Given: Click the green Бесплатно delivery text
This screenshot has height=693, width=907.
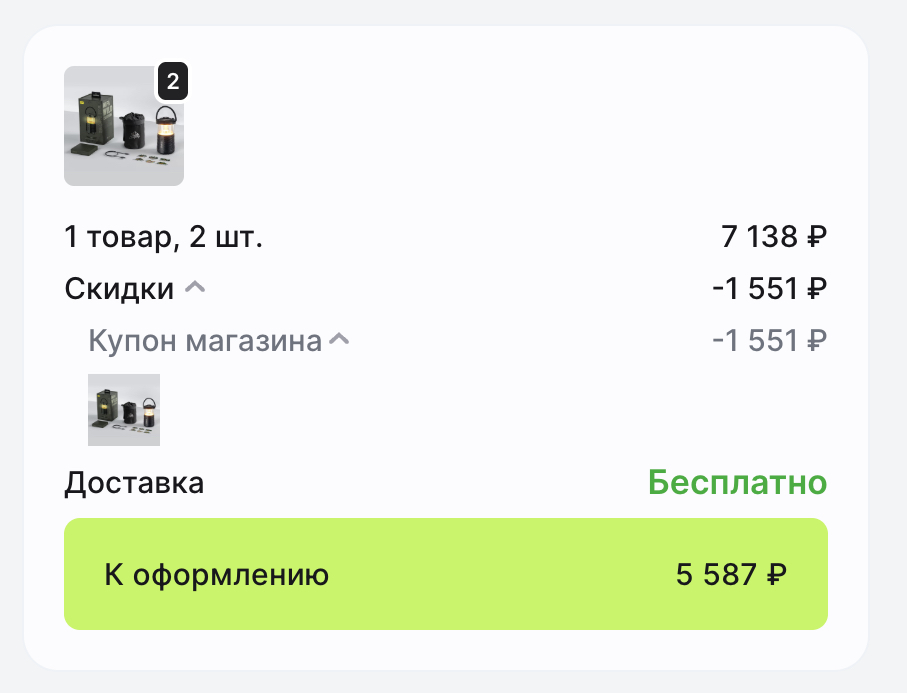Looking at the screenshot, I should click(x=737, y=483).
